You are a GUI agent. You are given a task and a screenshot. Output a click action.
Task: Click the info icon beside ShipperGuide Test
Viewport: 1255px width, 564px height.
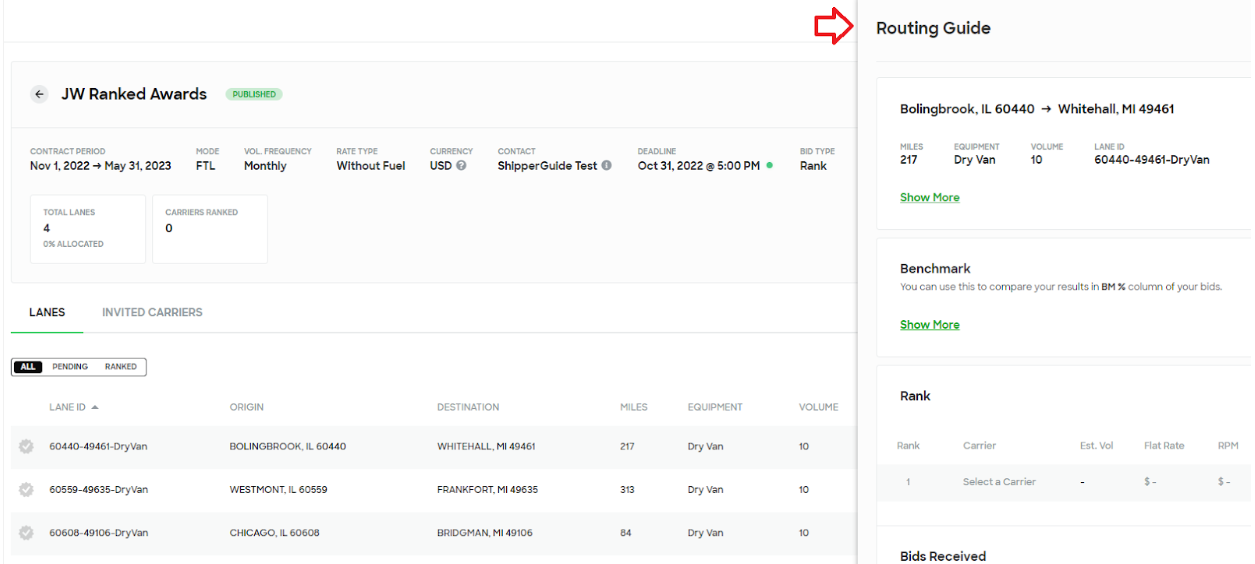click(606, 166)
